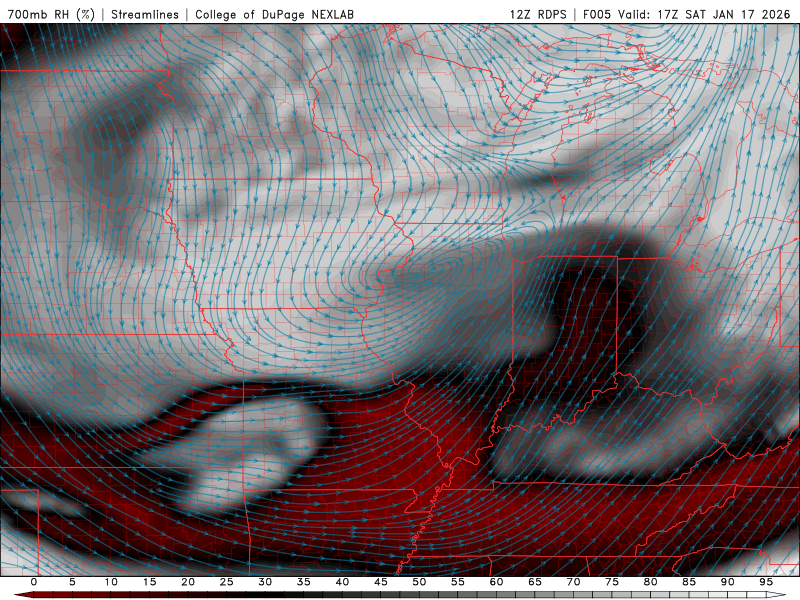Image resolution: width=800 pixels, height=600 pixels.
Task: Click the "15" label on the humidity scale
Action: coord(149,582)
